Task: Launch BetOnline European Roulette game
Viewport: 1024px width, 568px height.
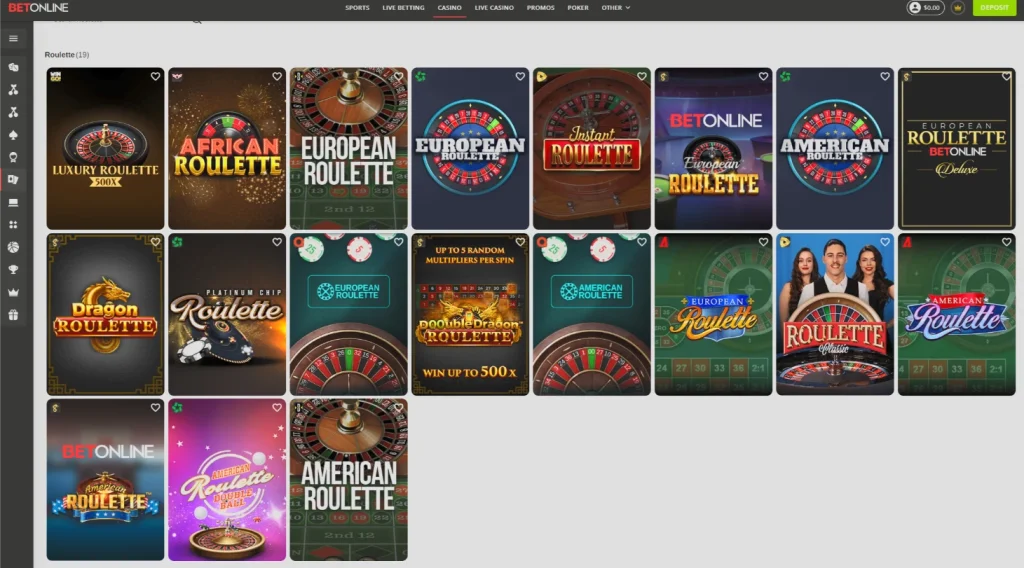Action: click(713, 149)
